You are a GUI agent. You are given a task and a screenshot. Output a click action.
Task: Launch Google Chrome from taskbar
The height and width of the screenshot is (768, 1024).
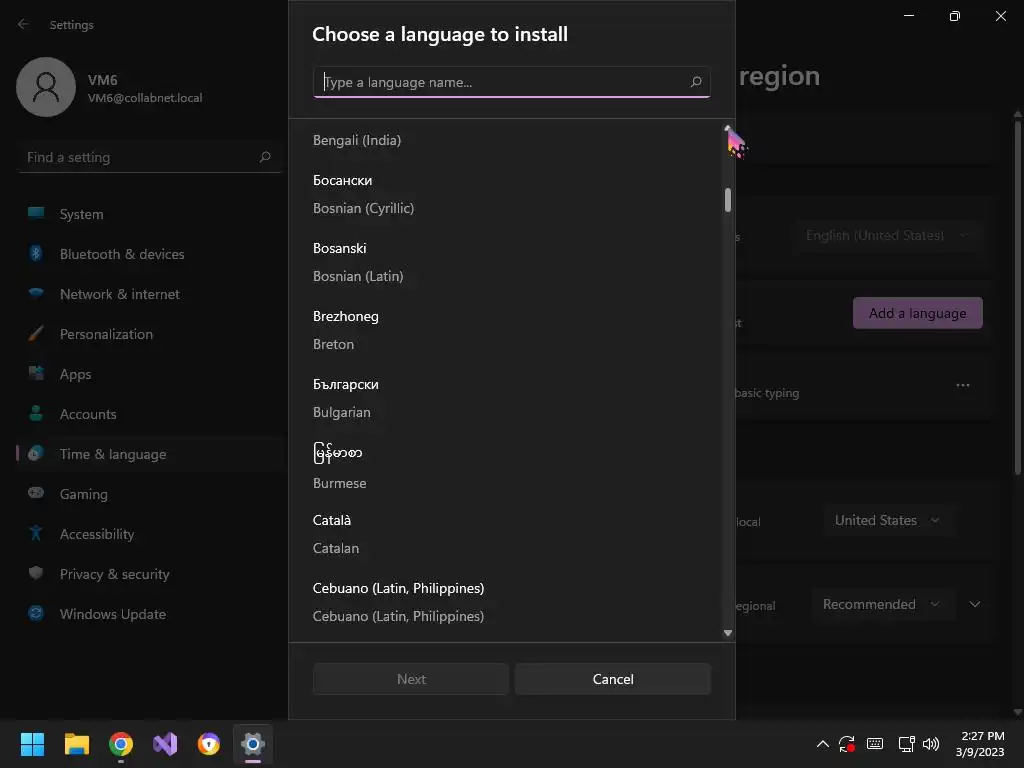pyautogui.click(x=121, y=744)
